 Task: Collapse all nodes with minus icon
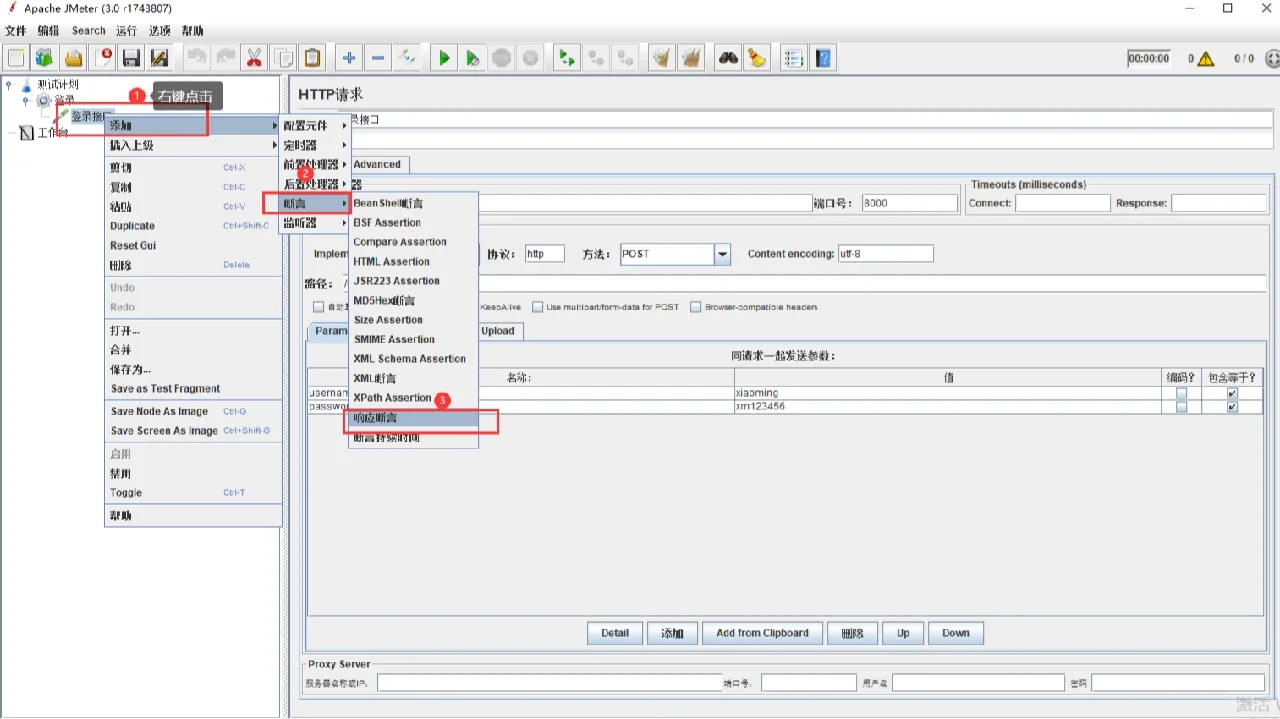pyautogui.click(x=378, y=58)
